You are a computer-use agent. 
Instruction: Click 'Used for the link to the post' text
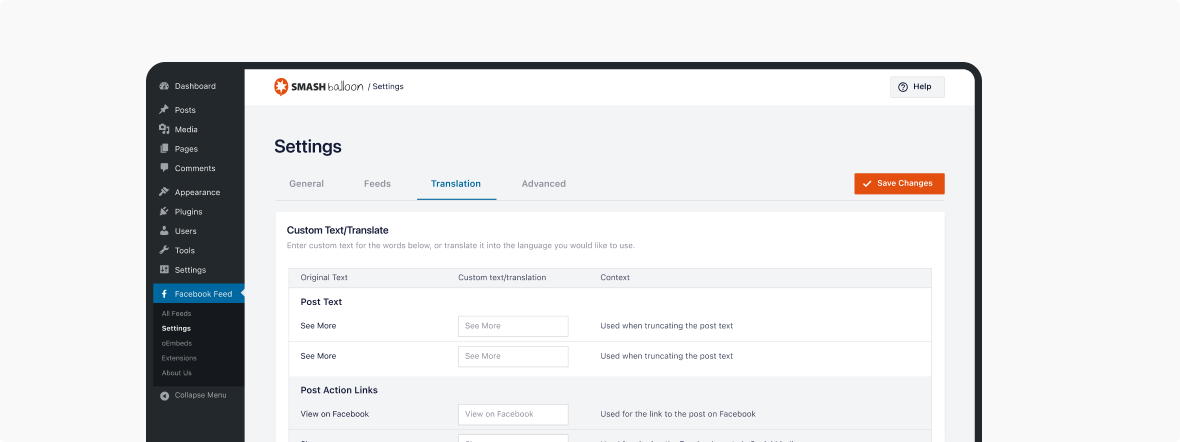coord(678,414)
